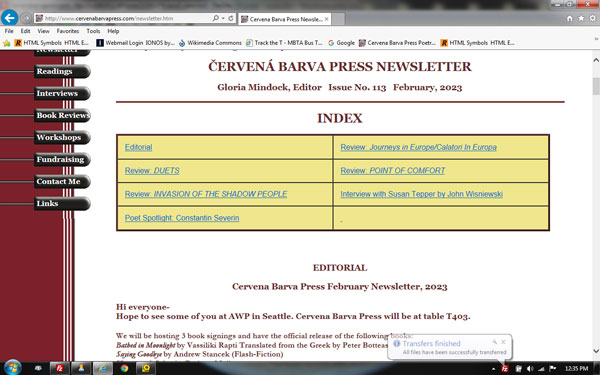
Task: Open the Webmail Login IONOS bookmark
Action: point(135,43)
